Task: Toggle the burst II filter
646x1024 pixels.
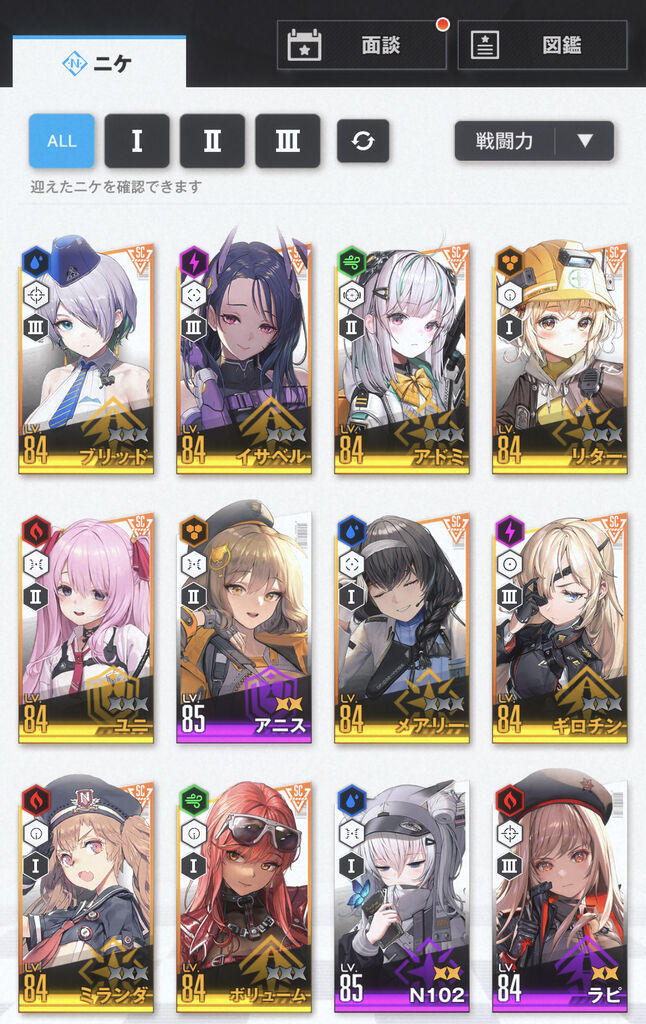Action: (212, 140)
